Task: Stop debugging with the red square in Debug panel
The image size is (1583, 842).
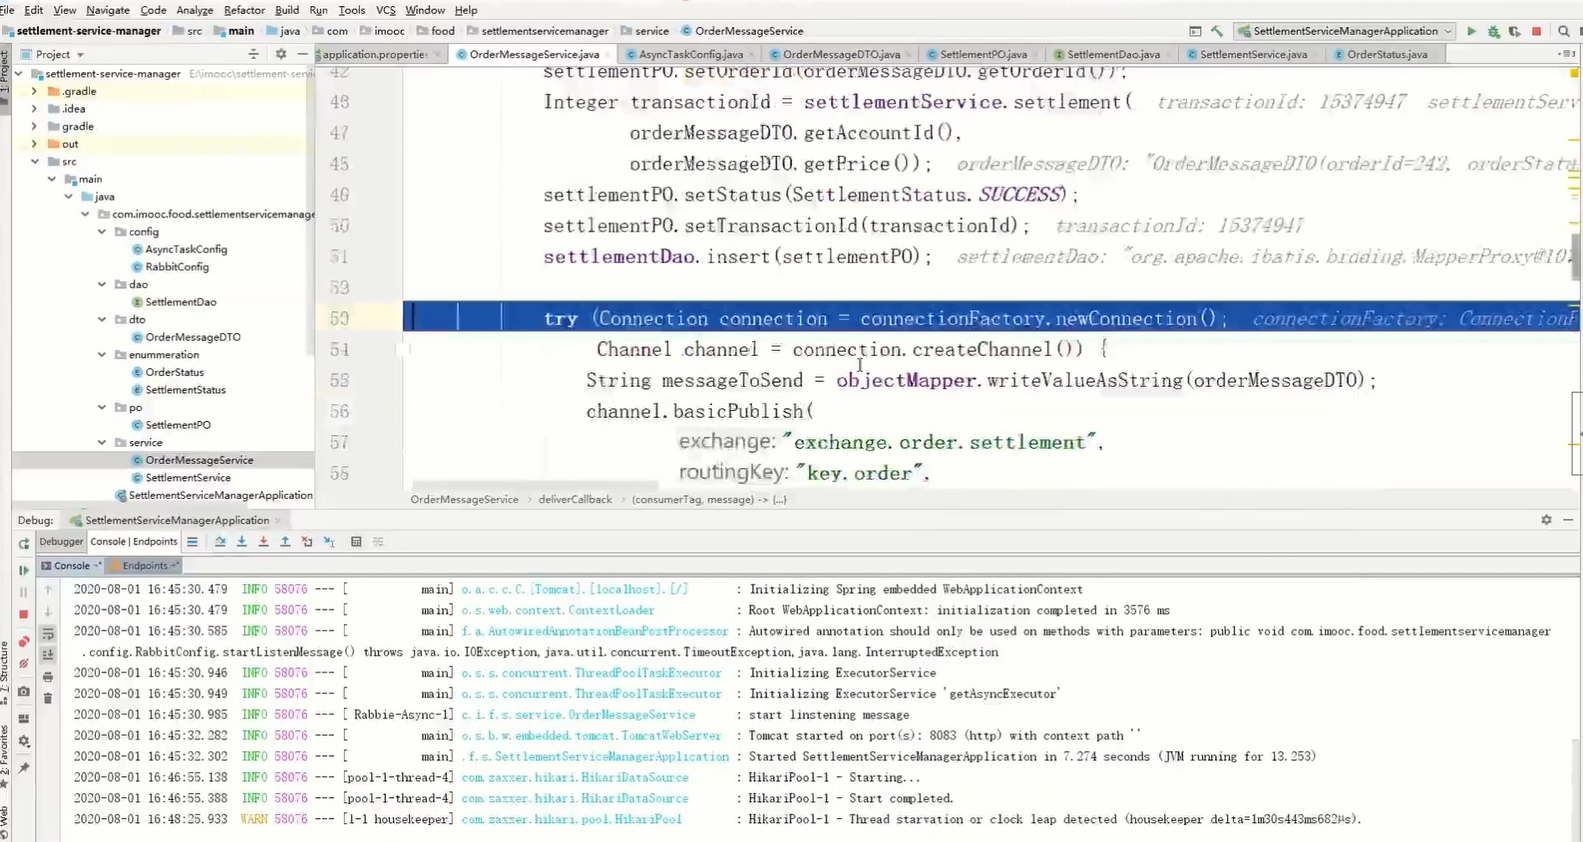Action: 24,615
